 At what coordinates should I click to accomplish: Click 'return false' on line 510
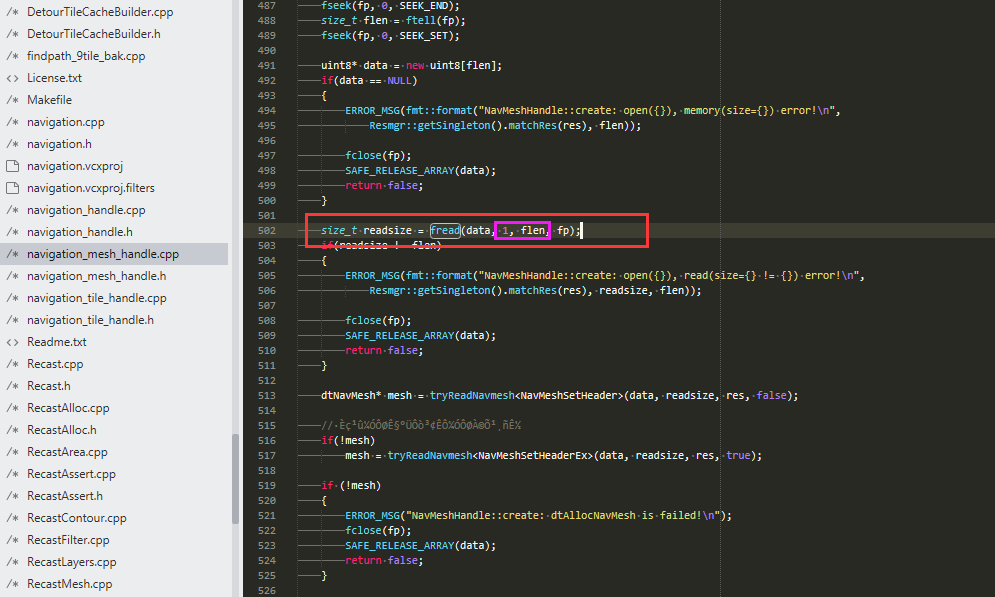tap(381, 350)
